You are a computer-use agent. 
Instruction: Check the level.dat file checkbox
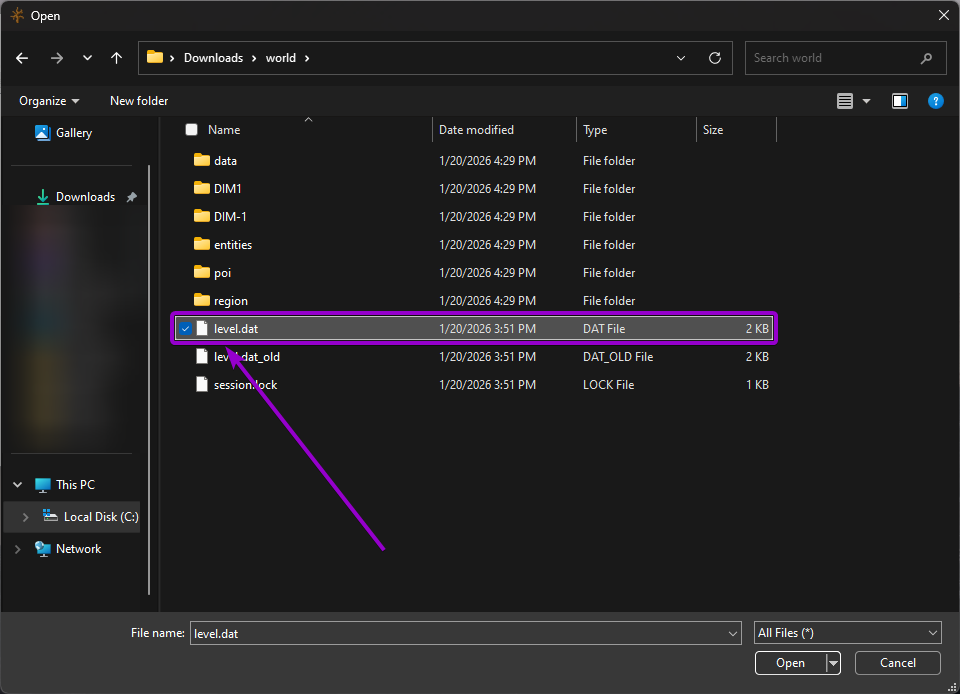click(x=185, y=328)
